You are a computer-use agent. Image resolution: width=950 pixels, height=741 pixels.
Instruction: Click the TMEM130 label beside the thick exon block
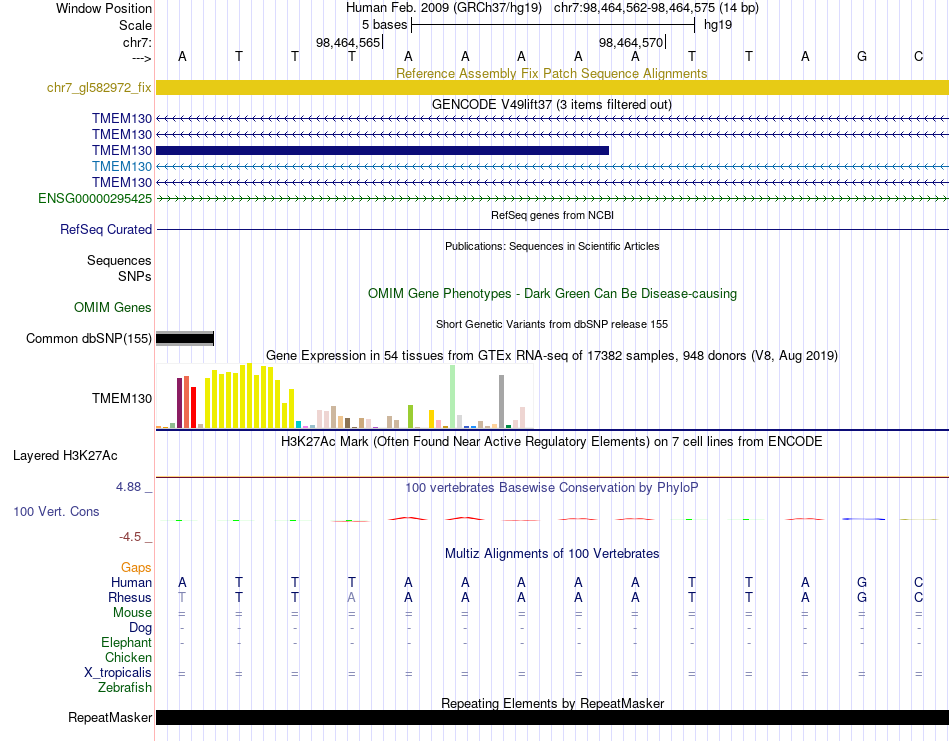[x=122, y=150]
